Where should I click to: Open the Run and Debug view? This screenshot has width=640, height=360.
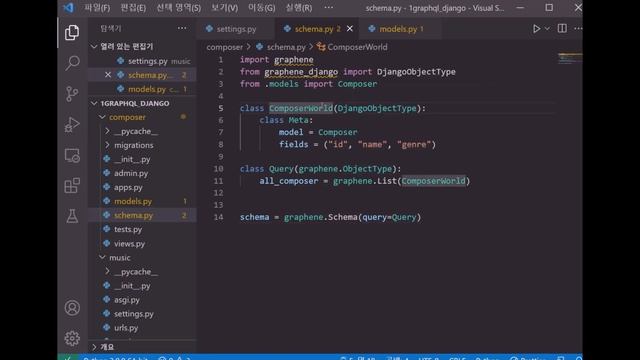(x=72, y=124)
